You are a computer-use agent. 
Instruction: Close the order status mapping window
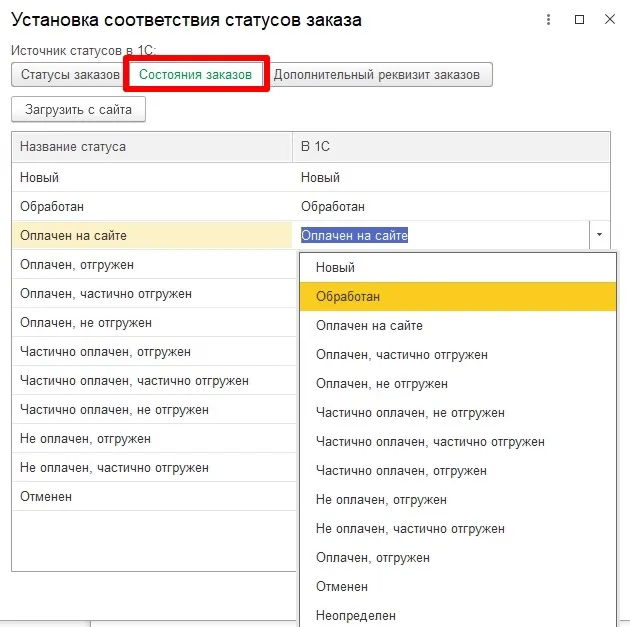[x=610, y=19]
